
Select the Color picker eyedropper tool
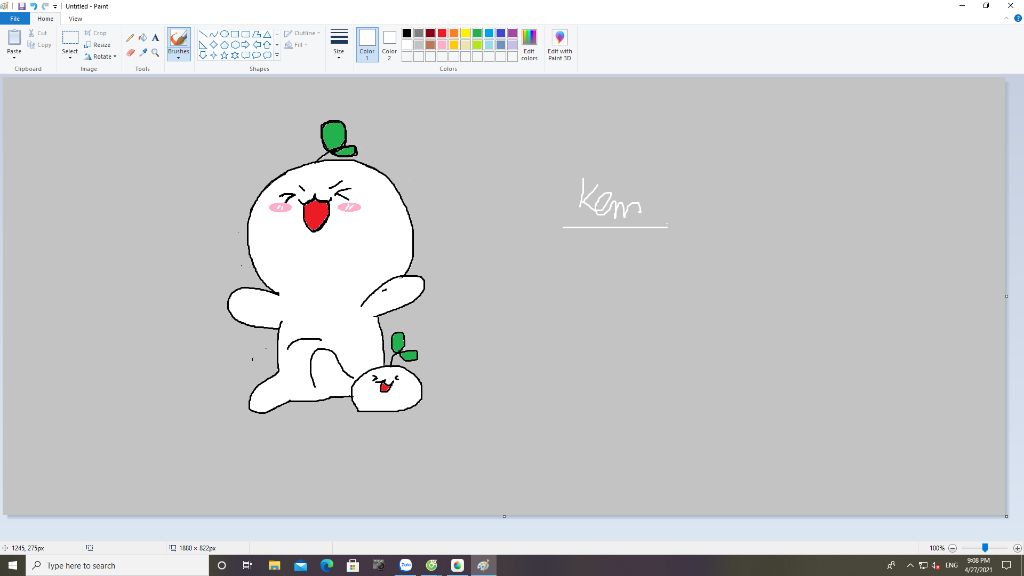coord(142,52)
